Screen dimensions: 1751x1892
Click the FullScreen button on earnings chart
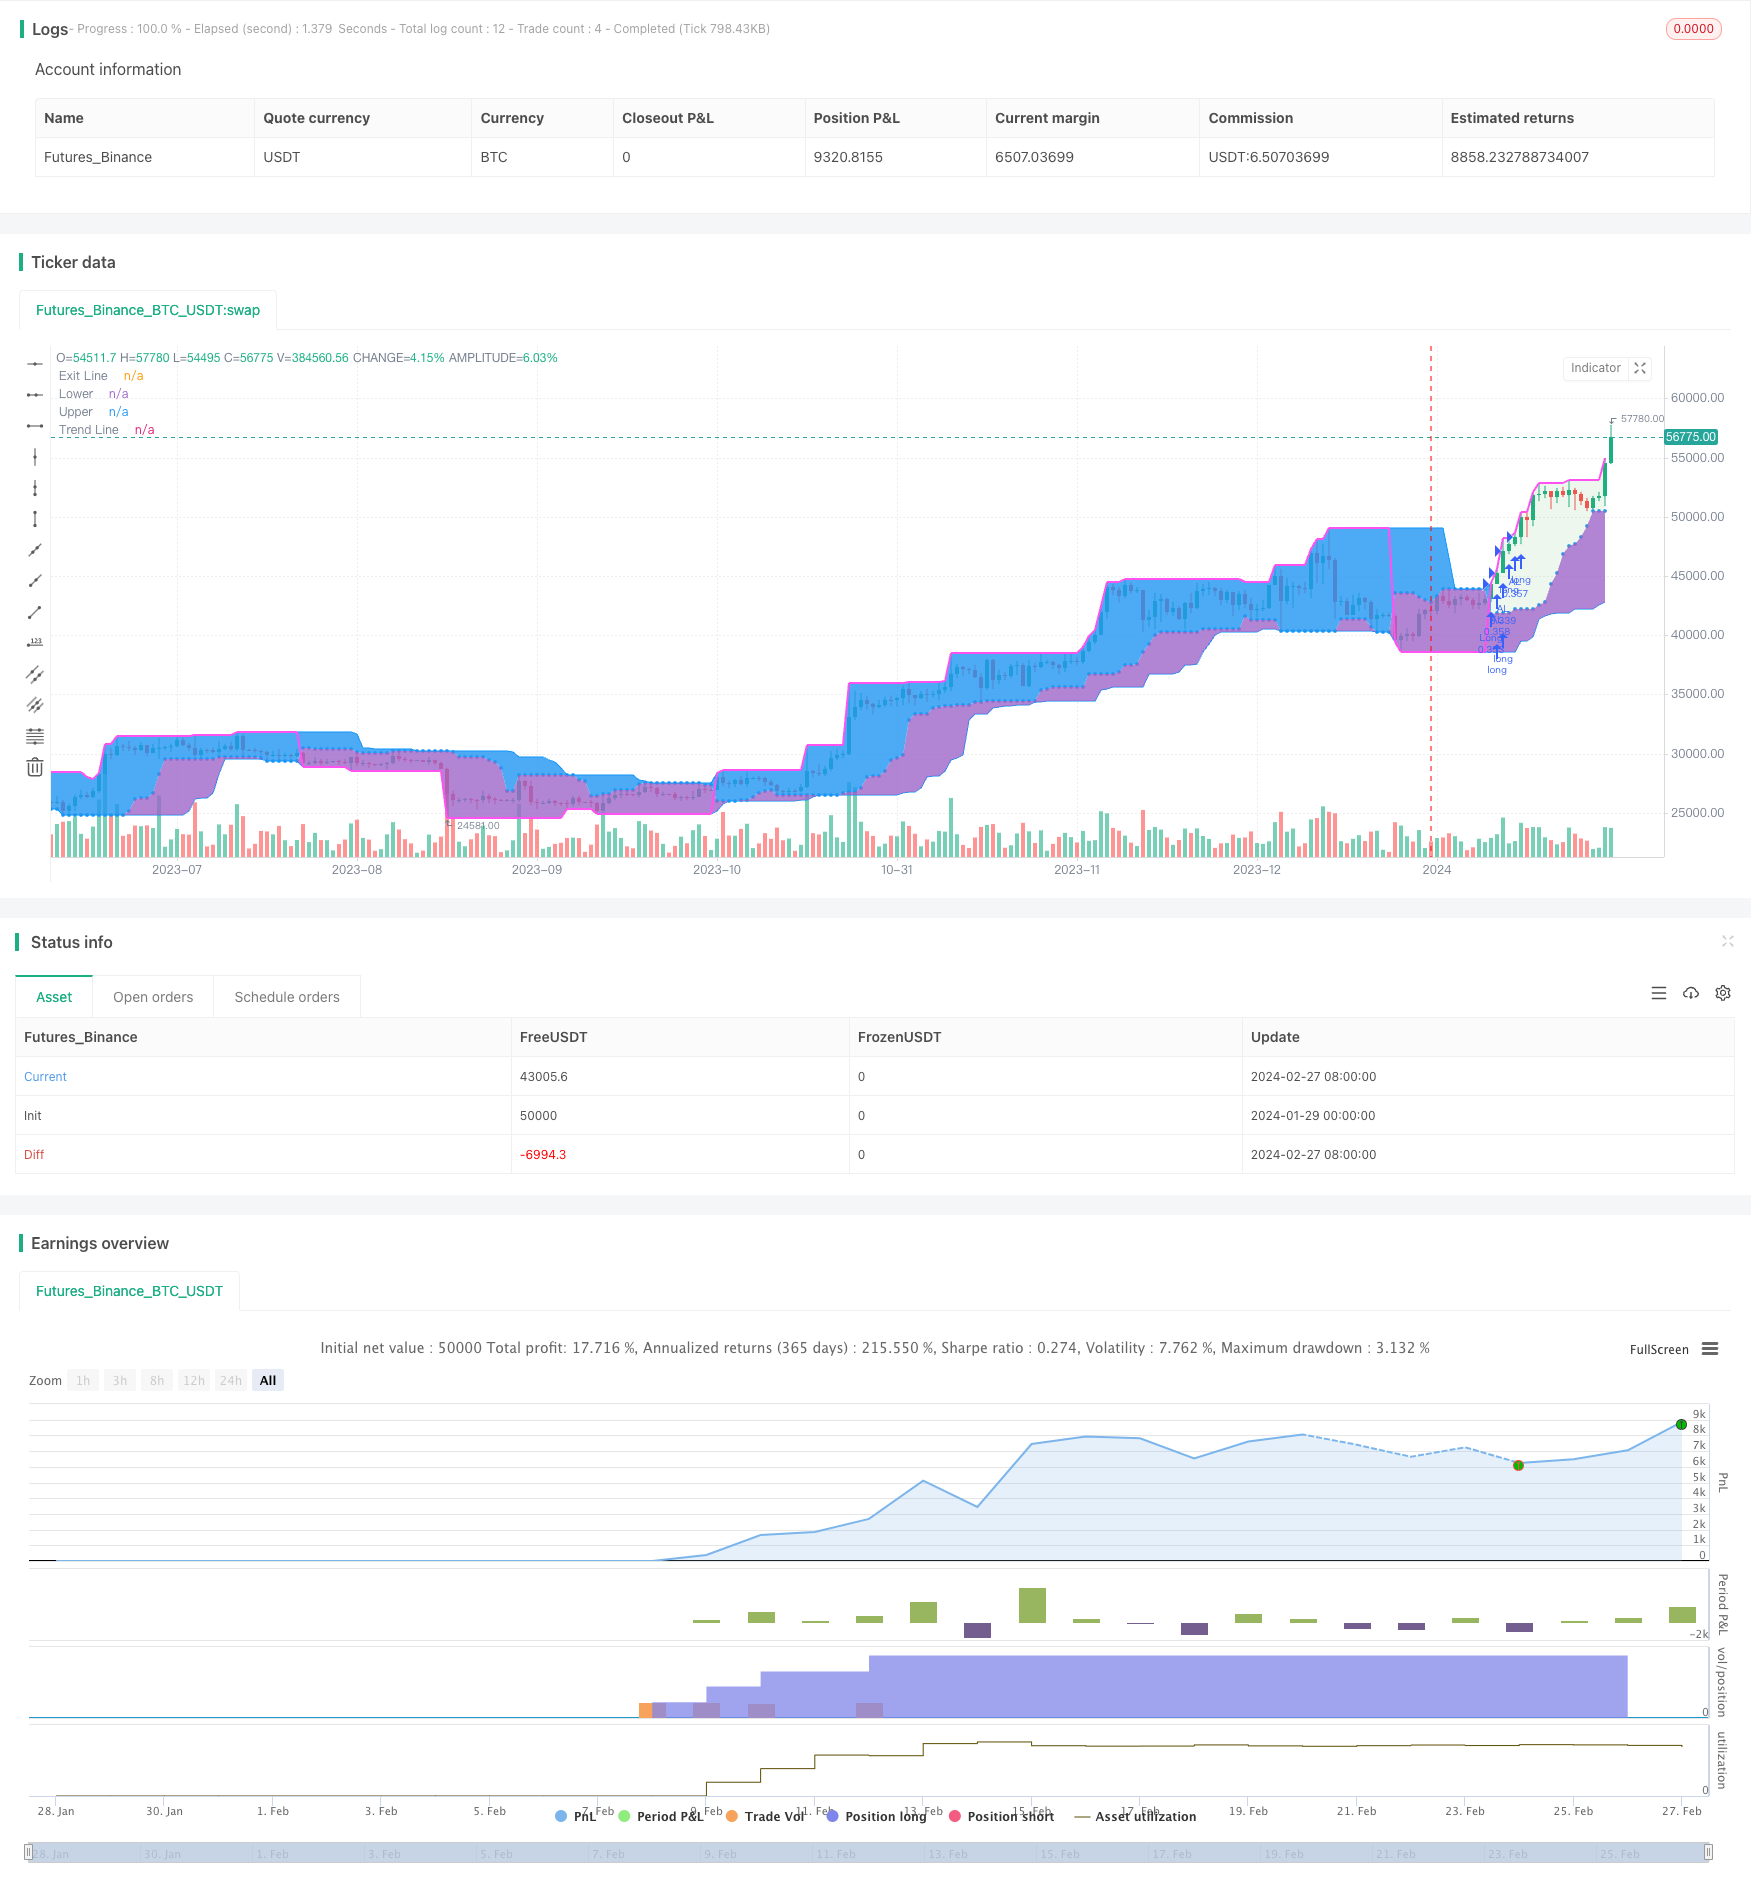pyautogui.click(x=1658, y=1349)
